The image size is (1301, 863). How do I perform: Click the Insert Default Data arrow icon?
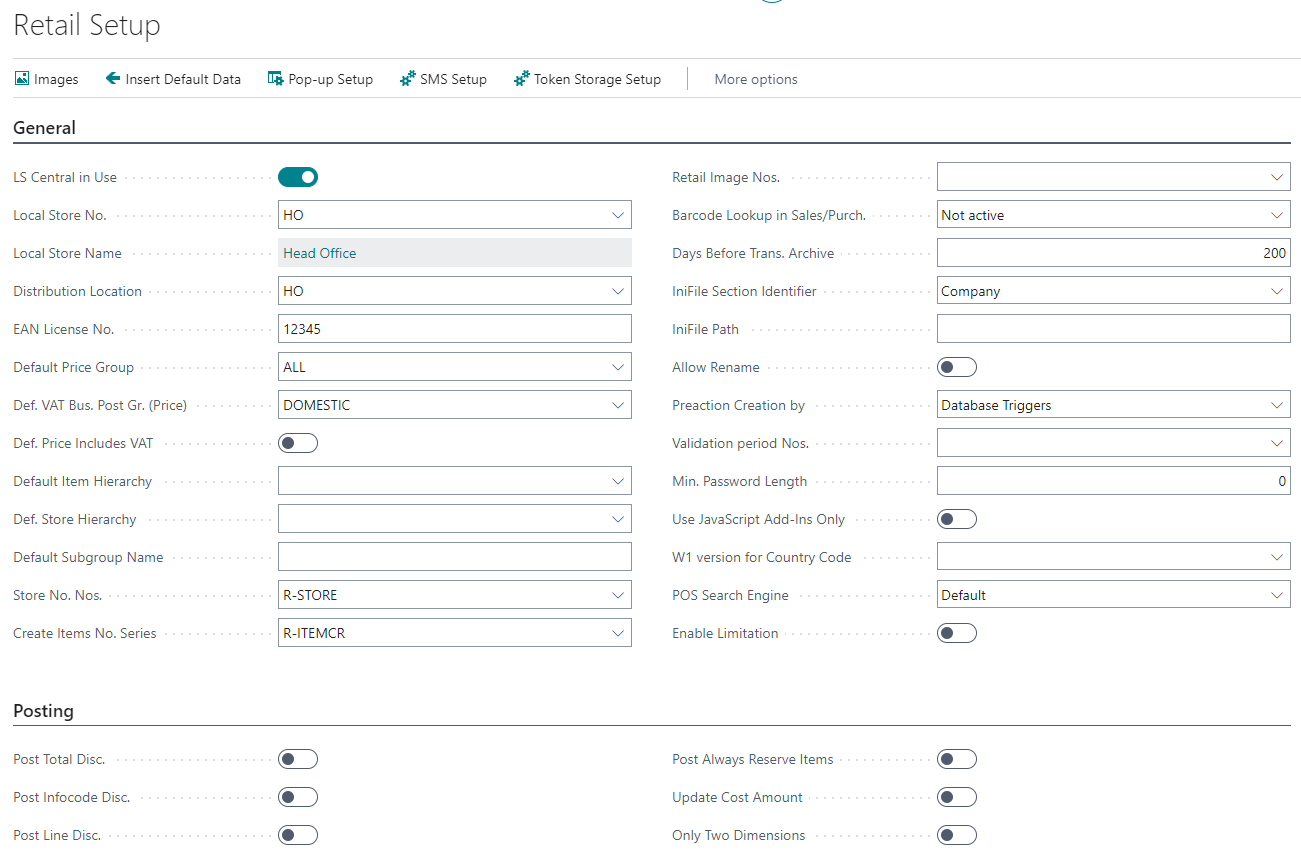tap(113, 79)
